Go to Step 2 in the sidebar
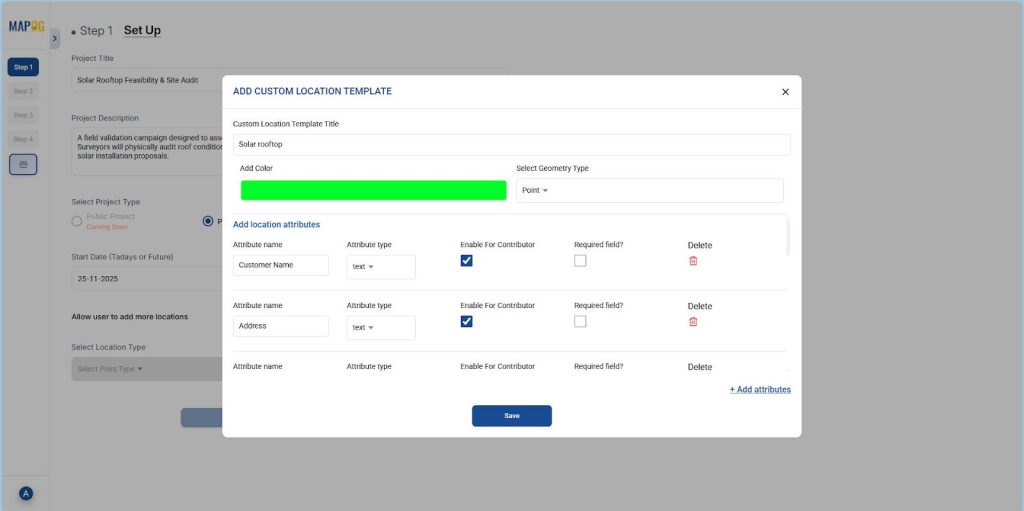This screenshot has height=511, width=1024. (x=23, y=91)
